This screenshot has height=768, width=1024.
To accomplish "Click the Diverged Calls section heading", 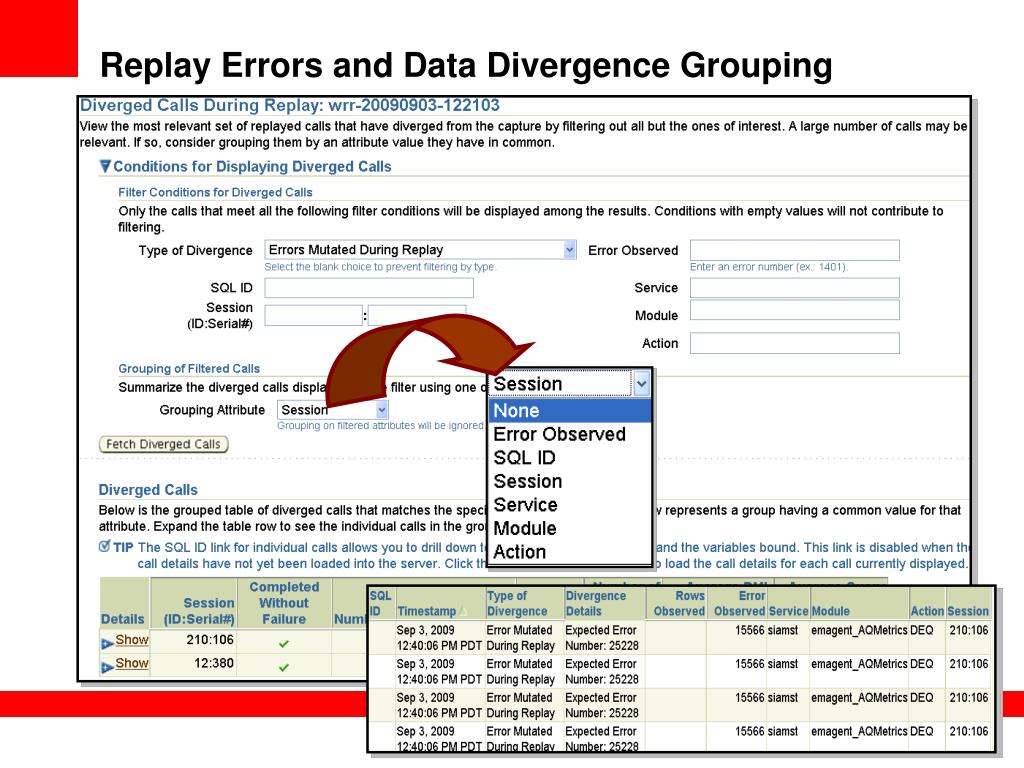I will (148, 490).
